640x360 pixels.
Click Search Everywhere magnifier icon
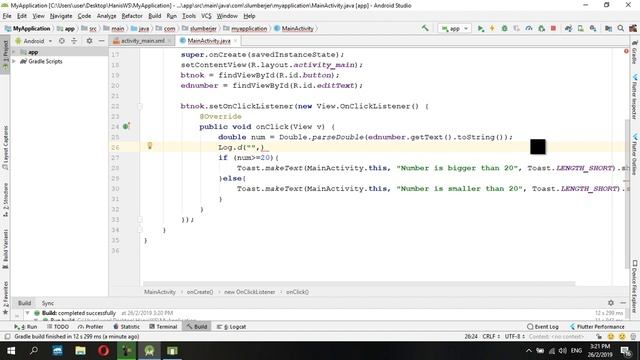(x=620, y=28)
